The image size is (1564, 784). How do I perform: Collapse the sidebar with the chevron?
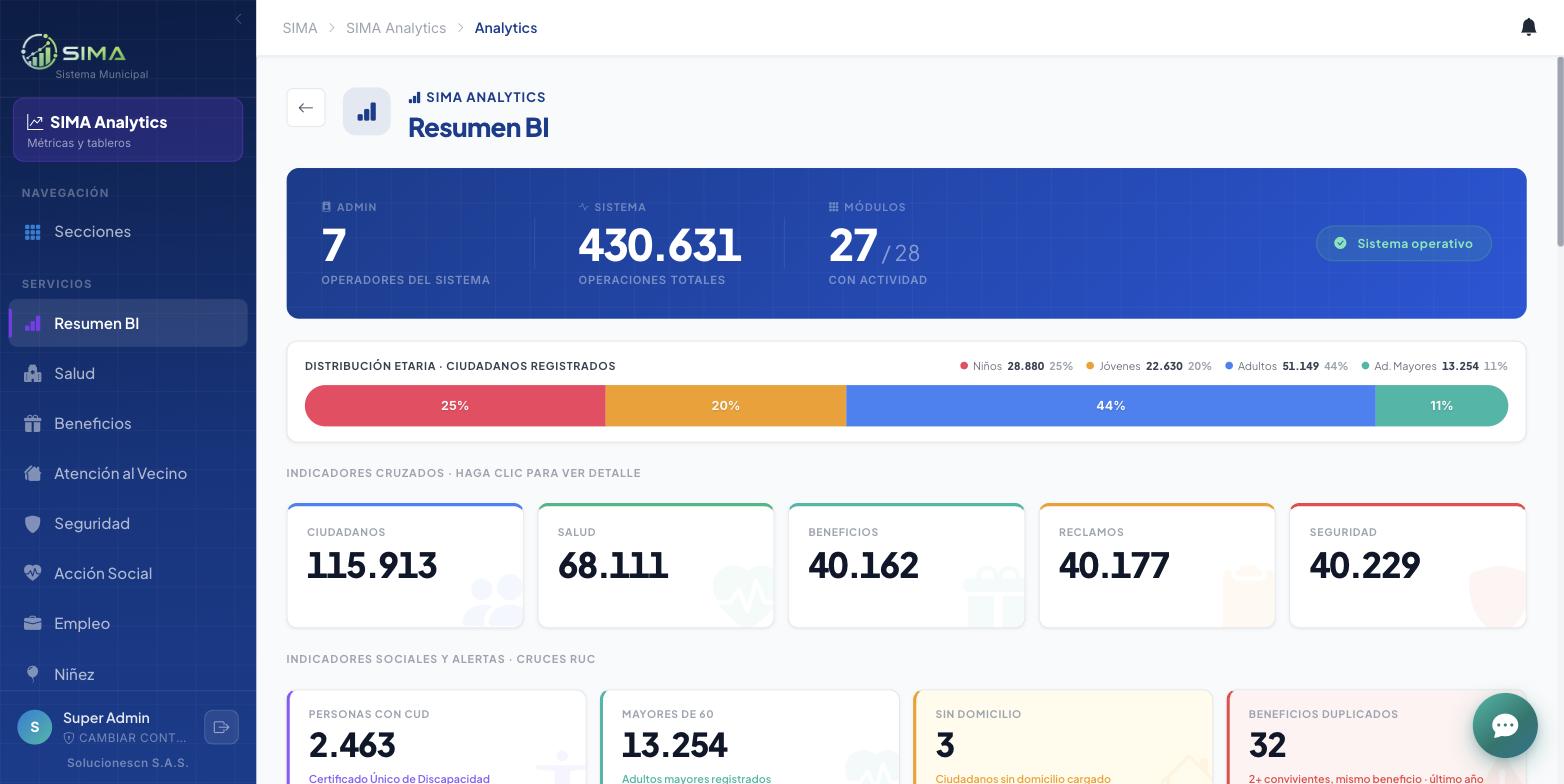238,18
